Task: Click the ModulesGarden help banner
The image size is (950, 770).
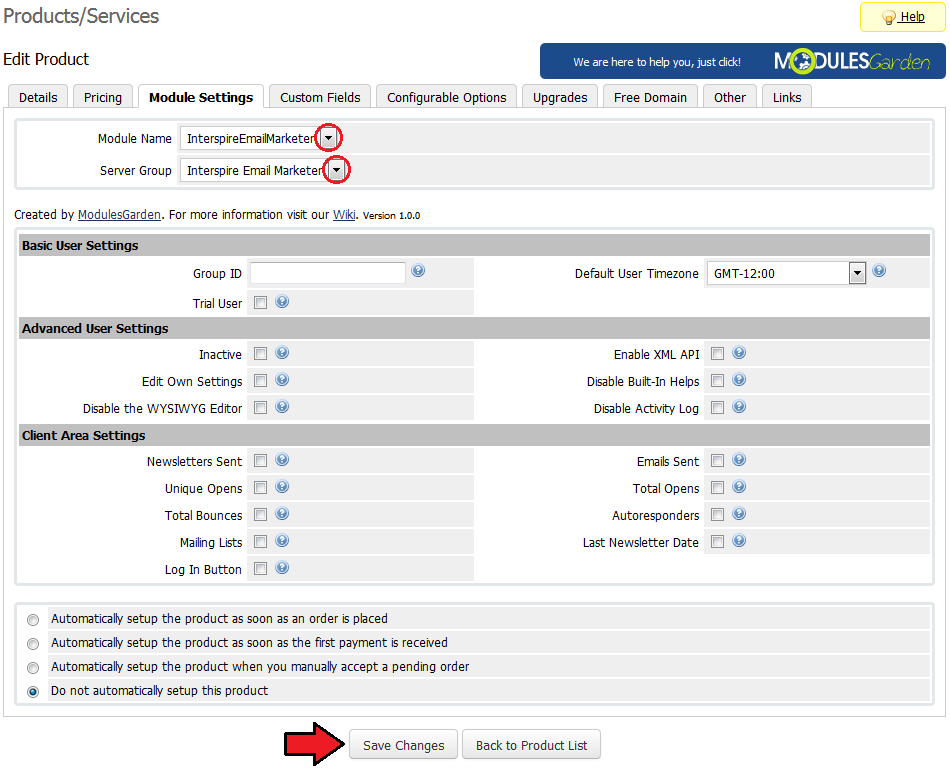Action: (x=742, y=61)
